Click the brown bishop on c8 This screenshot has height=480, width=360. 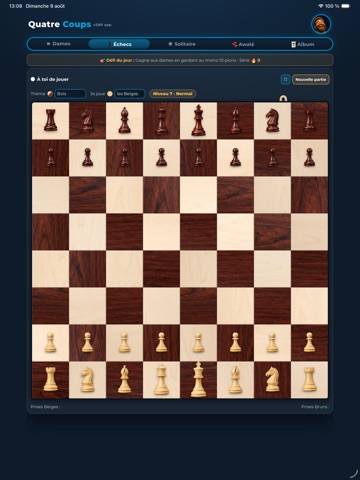pos(124,121)
